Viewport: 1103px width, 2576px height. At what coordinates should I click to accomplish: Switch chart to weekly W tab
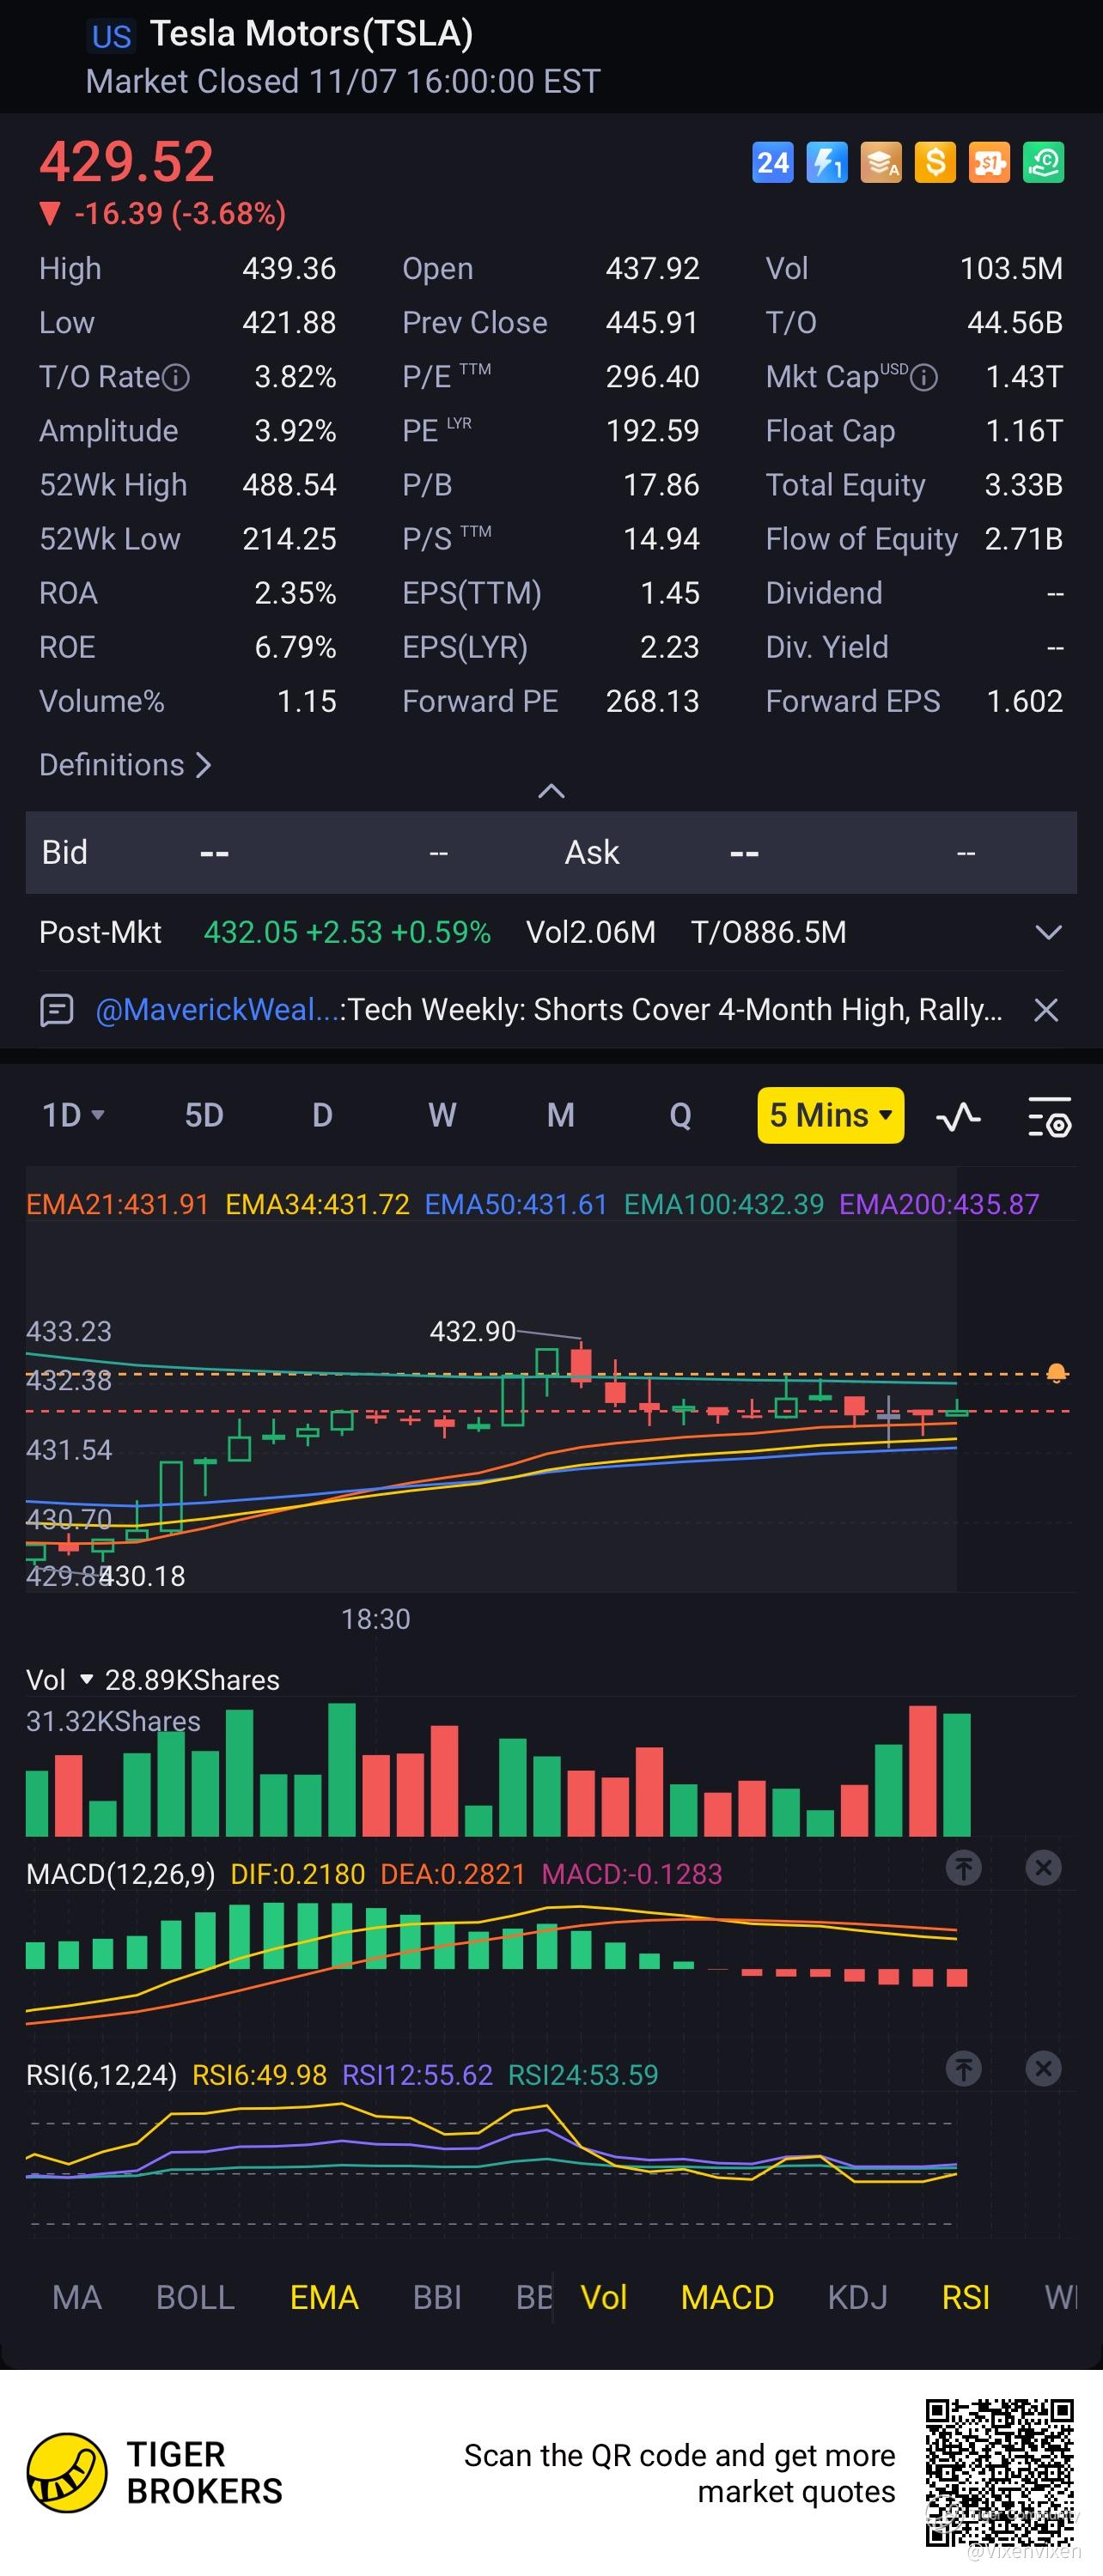point(442,1115)
